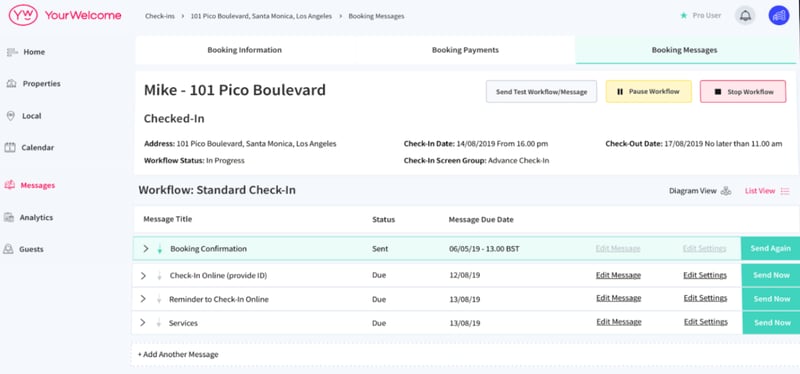Switch to List View
The width and height of the screenshot is (800, 374).
tap(767, 191)
